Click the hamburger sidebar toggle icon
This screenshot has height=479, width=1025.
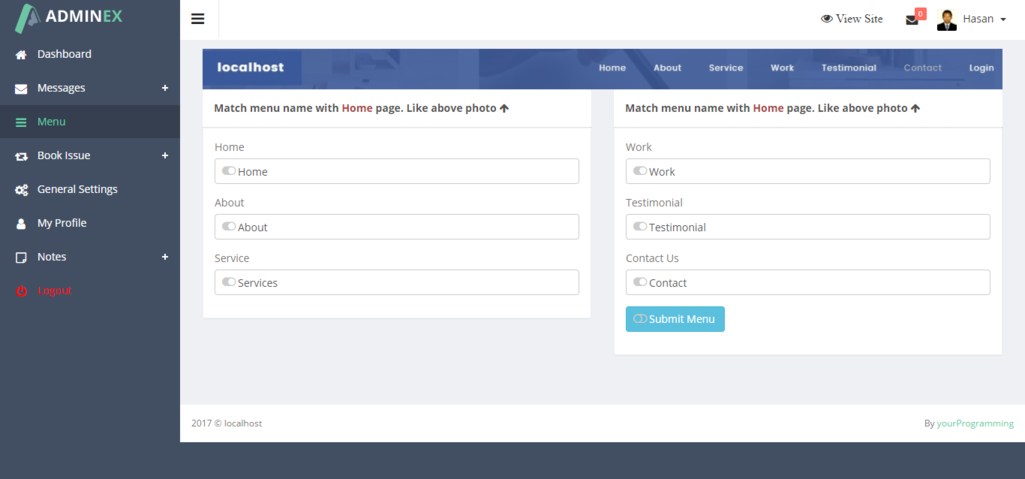[x=198, y=19]
